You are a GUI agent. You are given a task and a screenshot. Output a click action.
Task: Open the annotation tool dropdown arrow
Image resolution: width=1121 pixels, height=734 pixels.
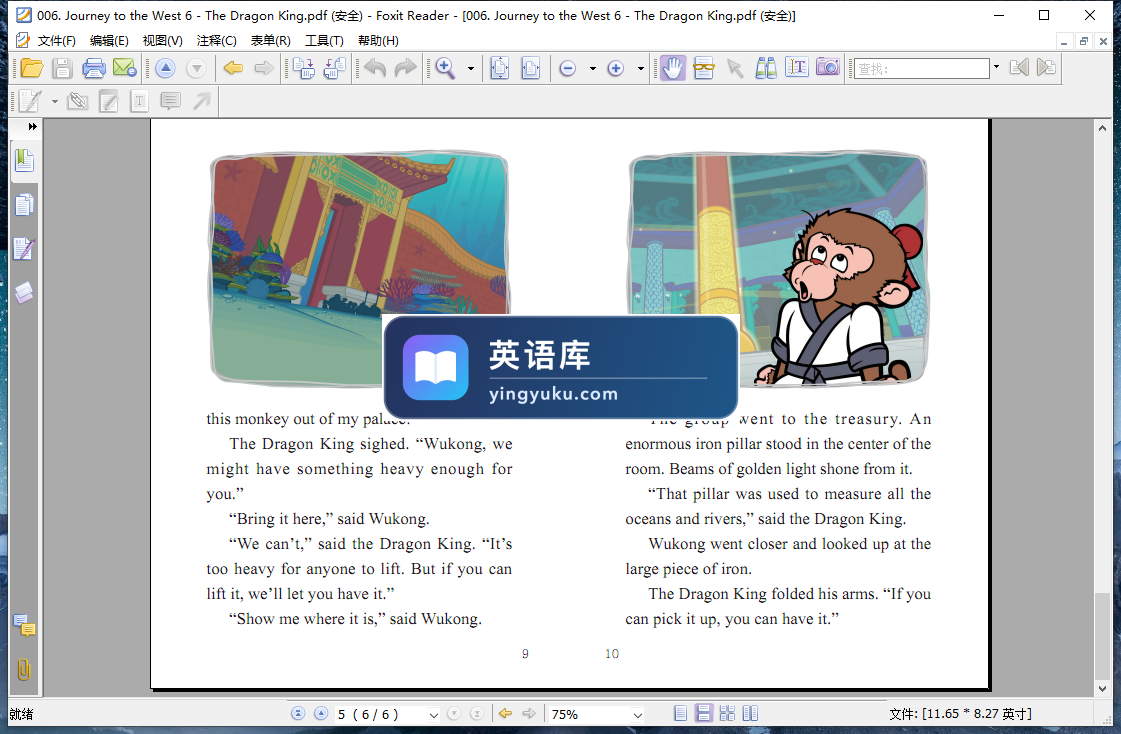coord(54,102)
